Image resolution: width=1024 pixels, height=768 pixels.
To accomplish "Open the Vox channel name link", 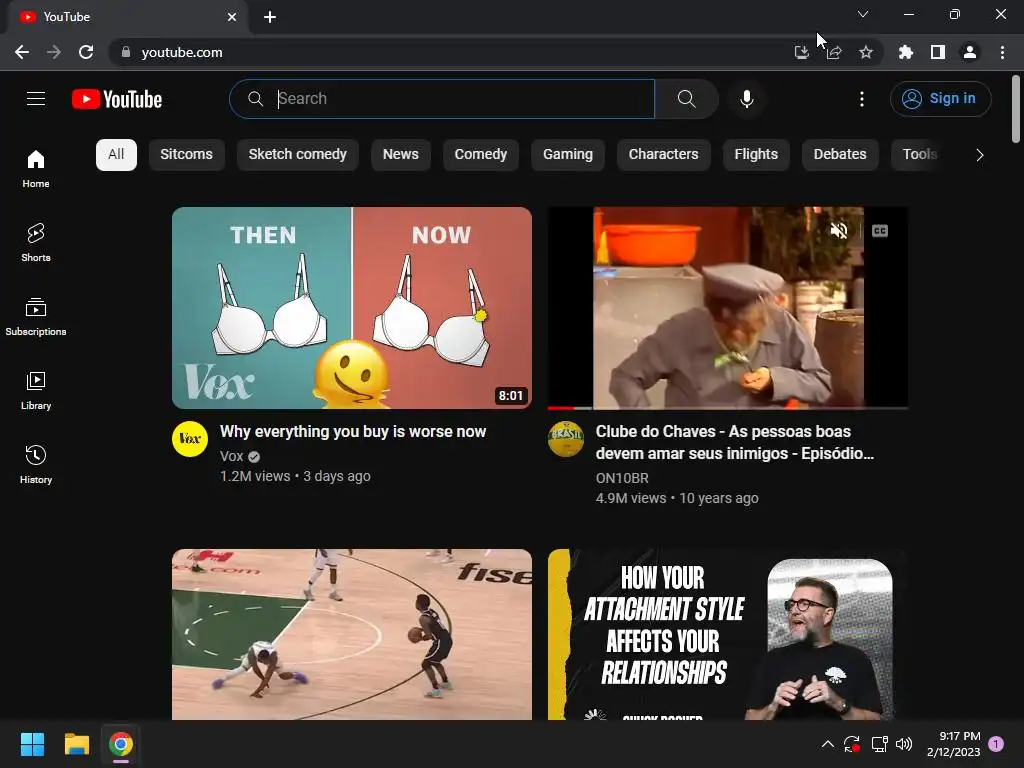I will pyautogui.click(x=231, y=456).
